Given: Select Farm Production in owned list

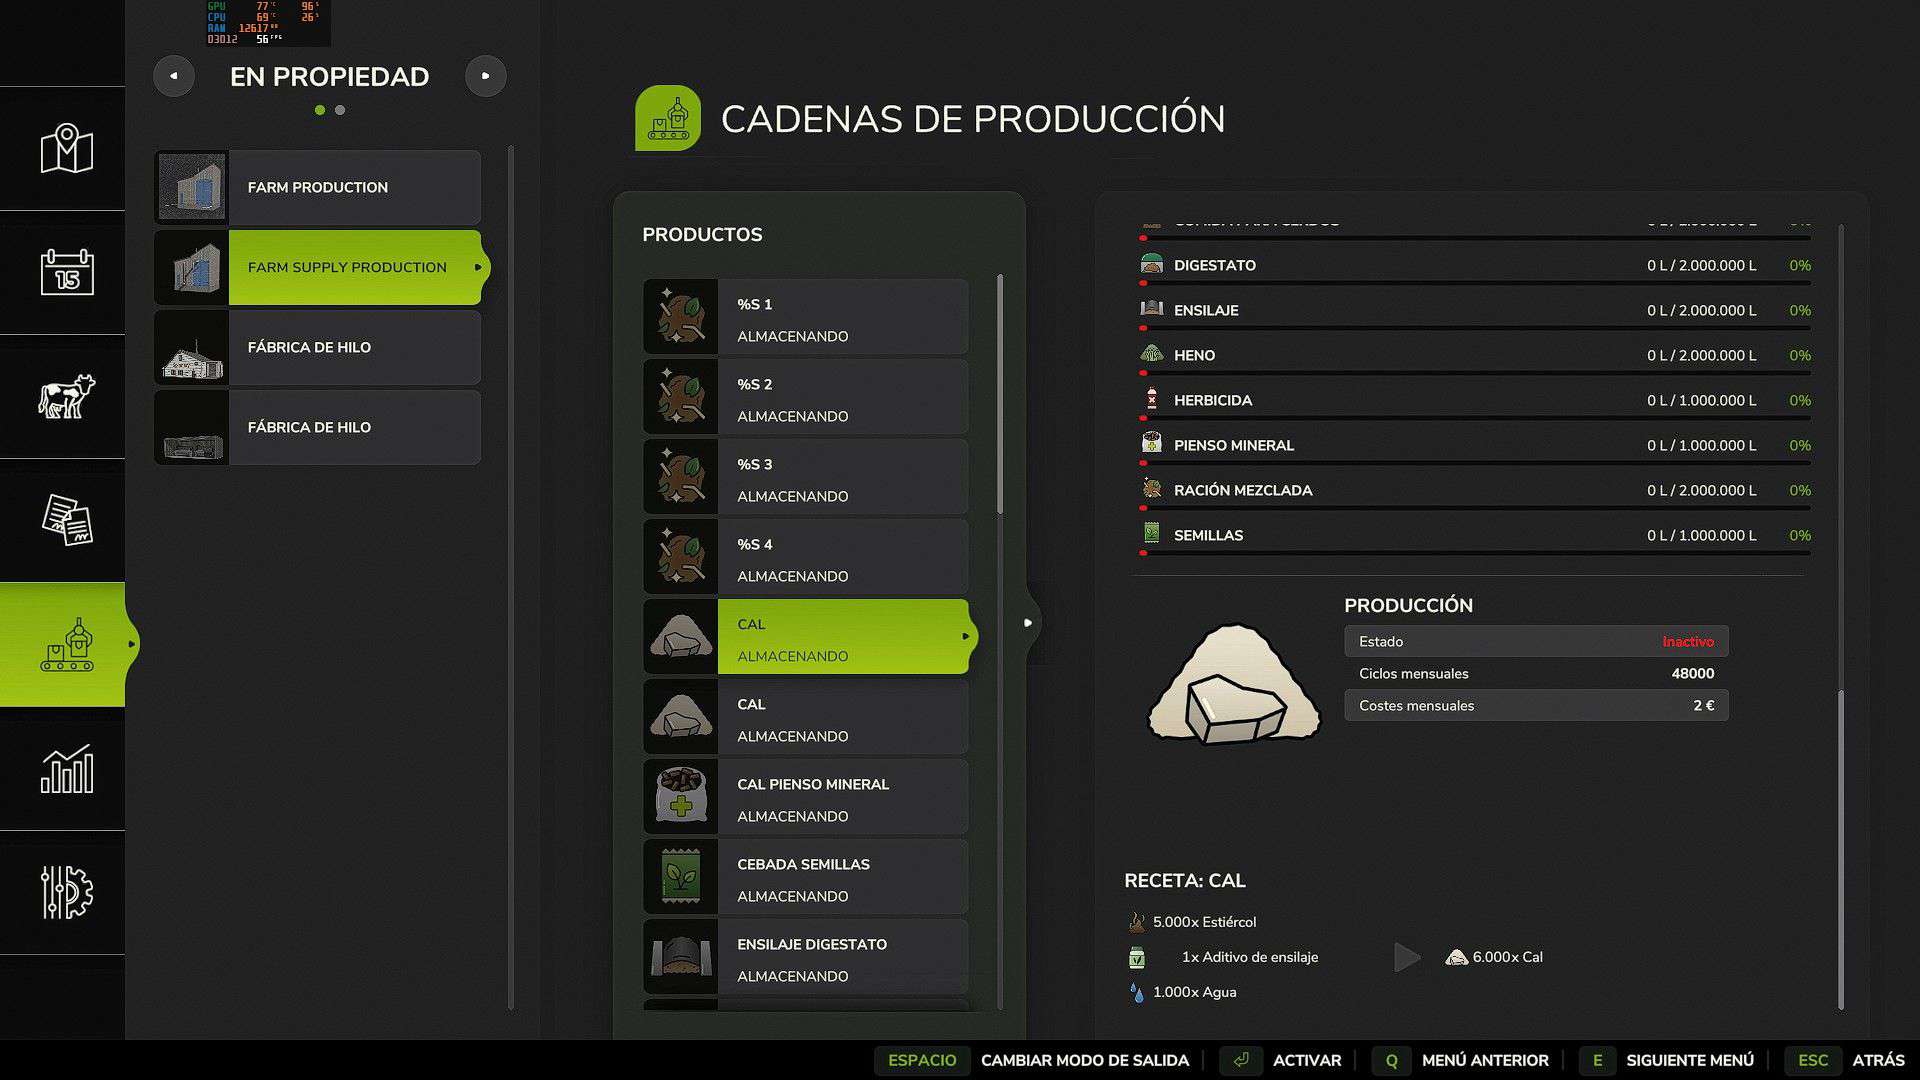Looking at the screenshot, I should click(x=318, y=188).
